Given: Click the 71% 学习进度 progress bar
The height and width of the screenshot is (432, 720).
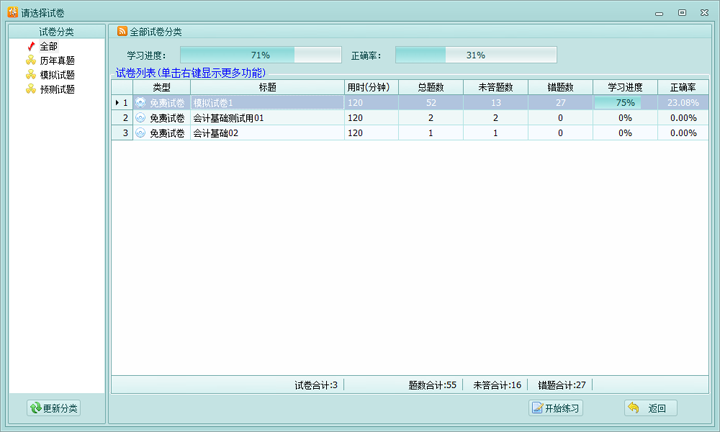Looking at the screenshot, I should click(x=260, y=55).
